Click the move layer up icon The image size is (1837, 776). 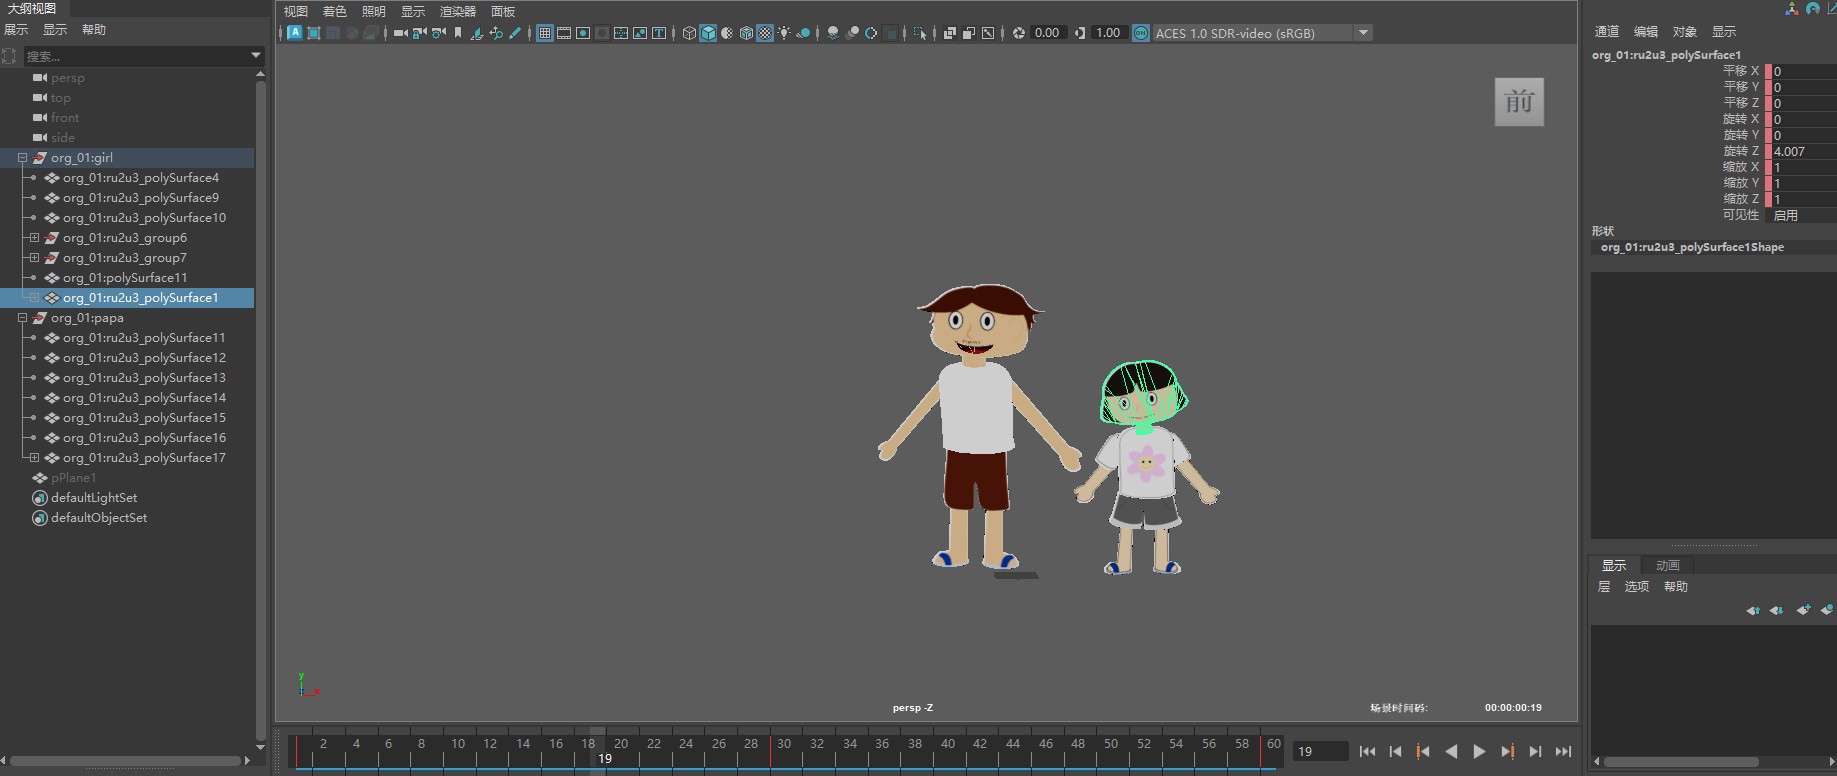pyautogui.click(x=1753, y=609)
